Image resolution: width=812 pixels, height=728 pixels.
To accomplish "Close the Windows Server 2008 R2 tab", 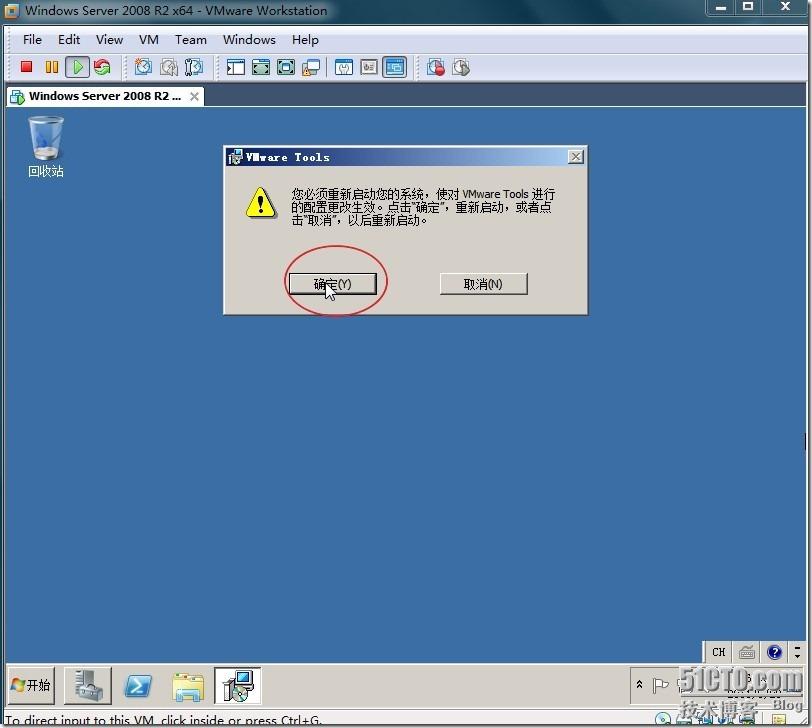I will click(x=194, y=96).
